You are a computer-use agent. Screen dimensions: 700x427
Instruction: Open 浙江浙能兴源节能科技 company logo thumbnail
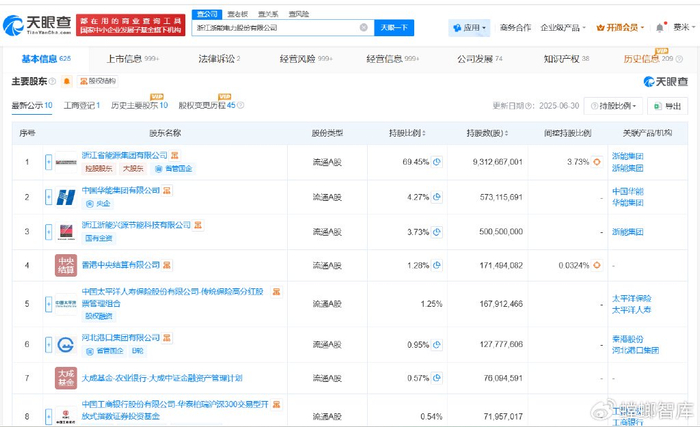[66, 231]
